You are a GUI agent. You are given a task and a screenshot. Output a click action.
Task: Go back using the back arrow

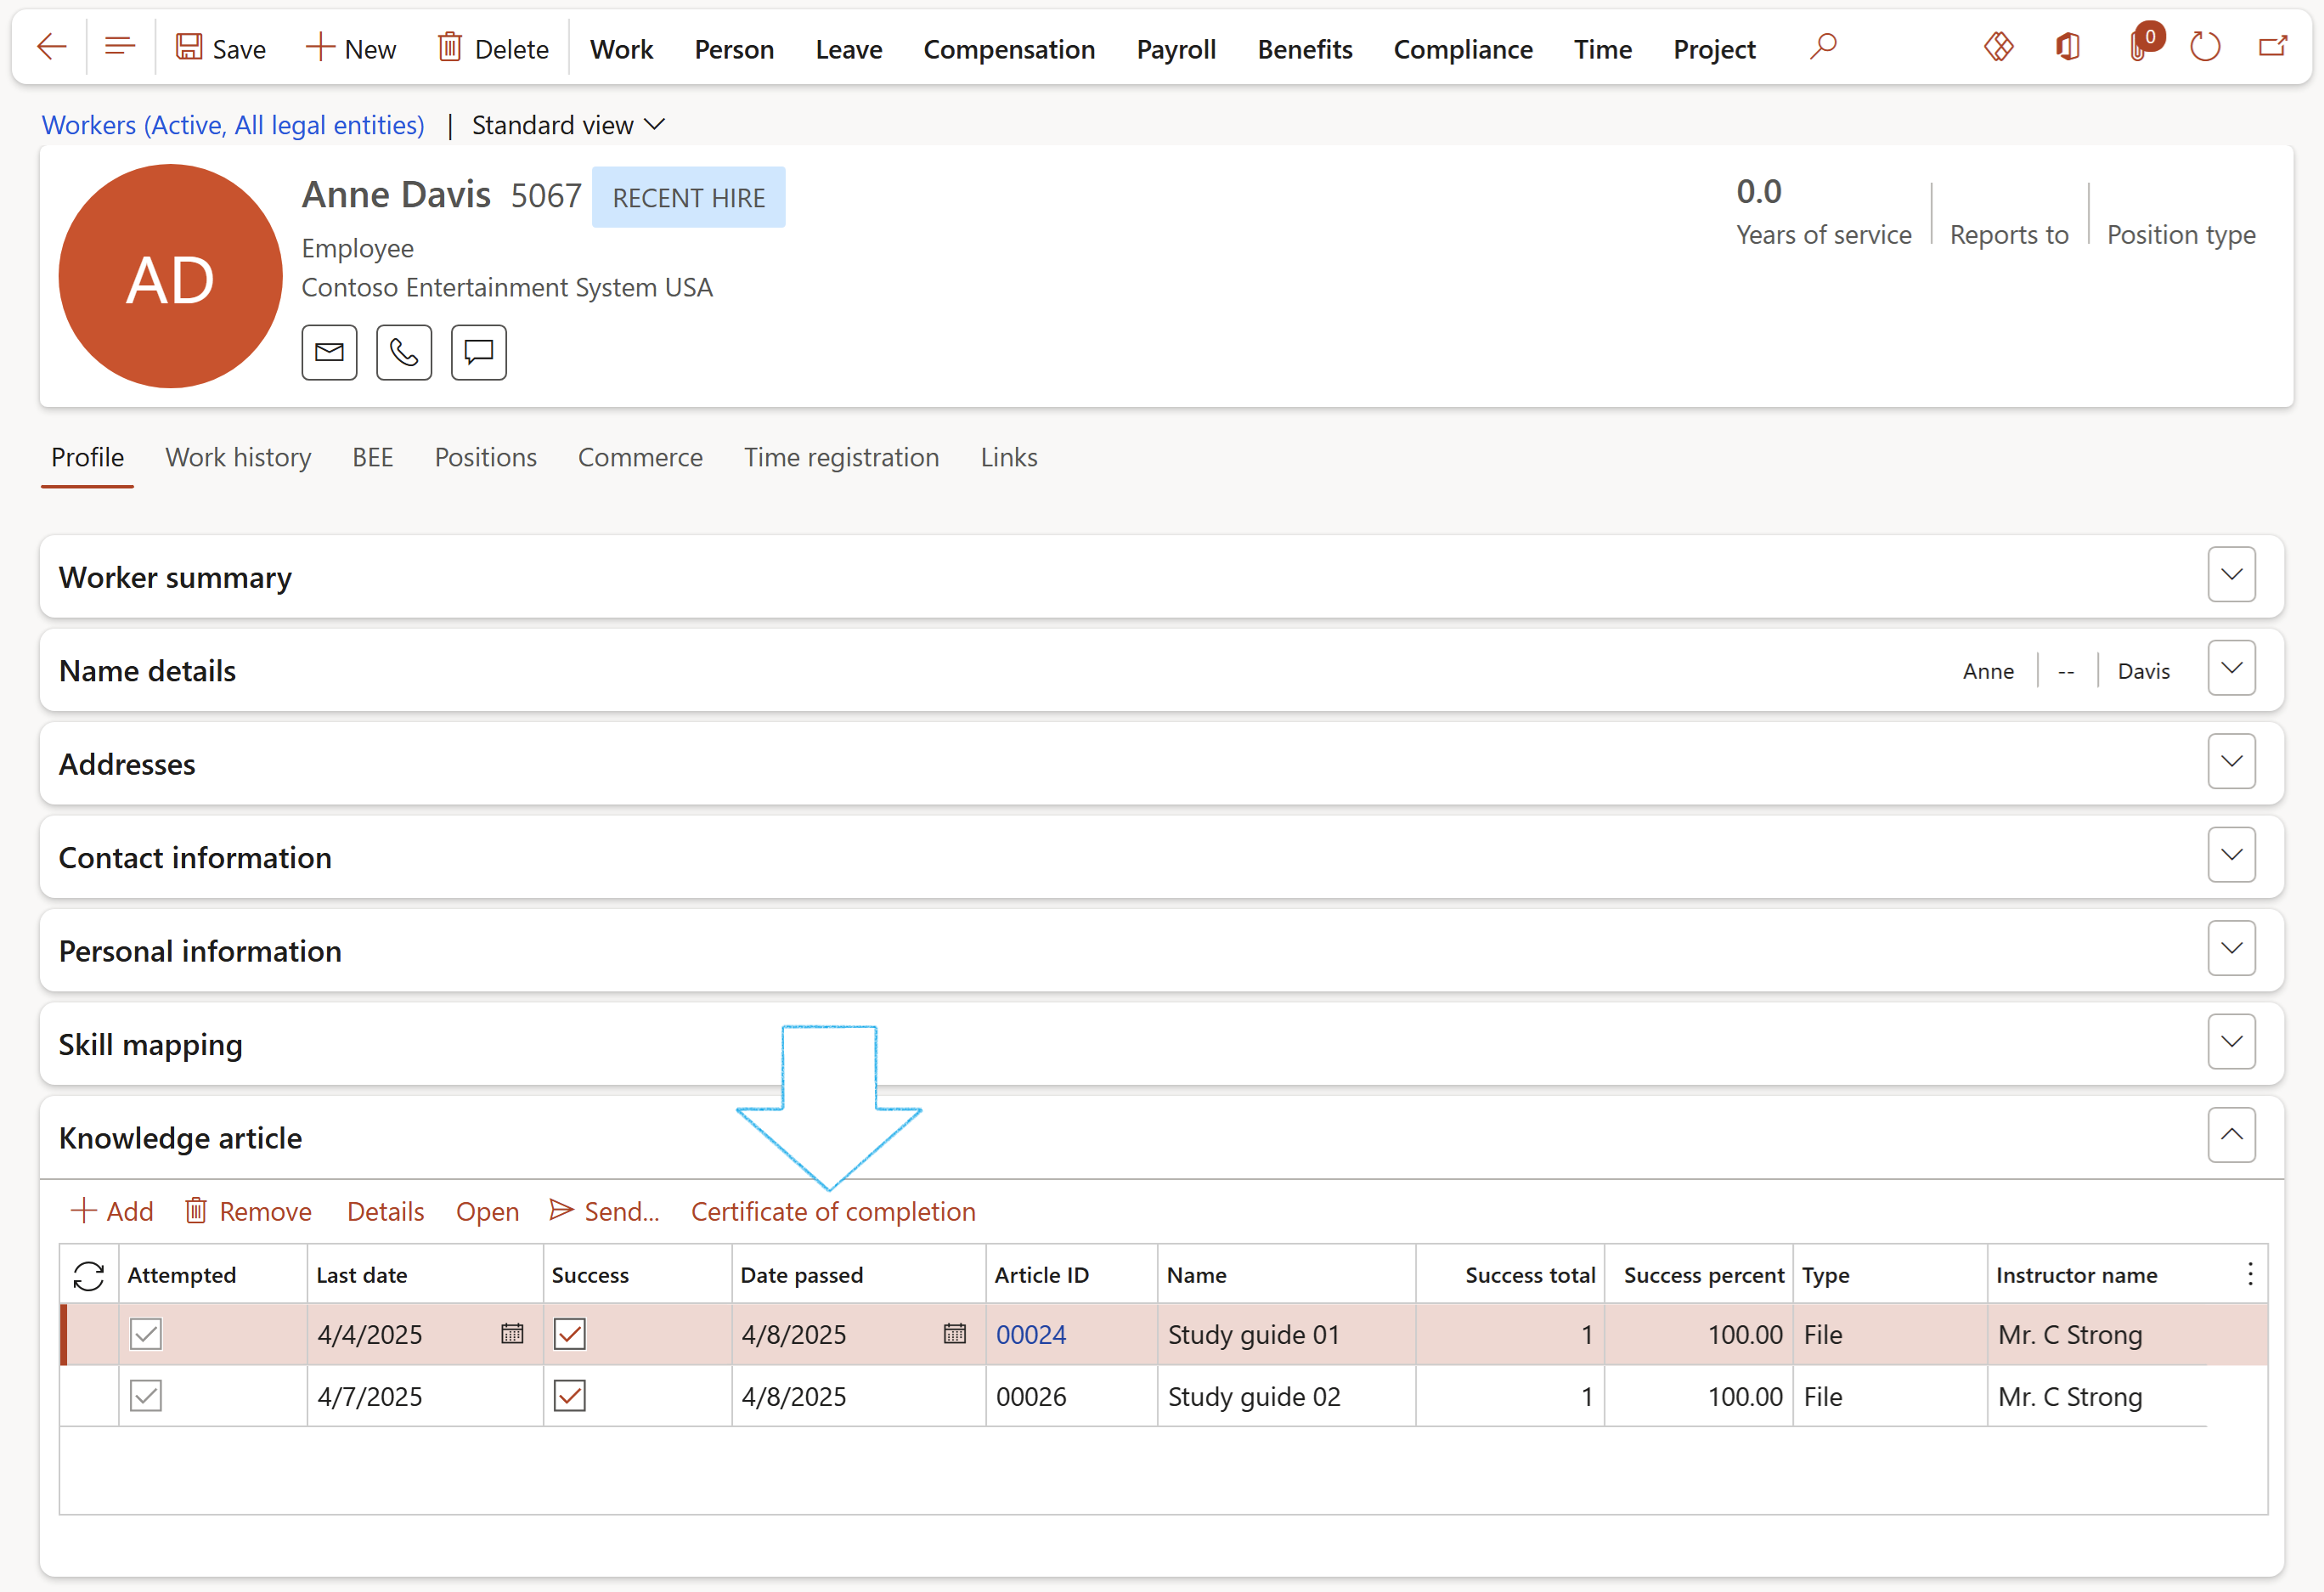click(51, 47)
